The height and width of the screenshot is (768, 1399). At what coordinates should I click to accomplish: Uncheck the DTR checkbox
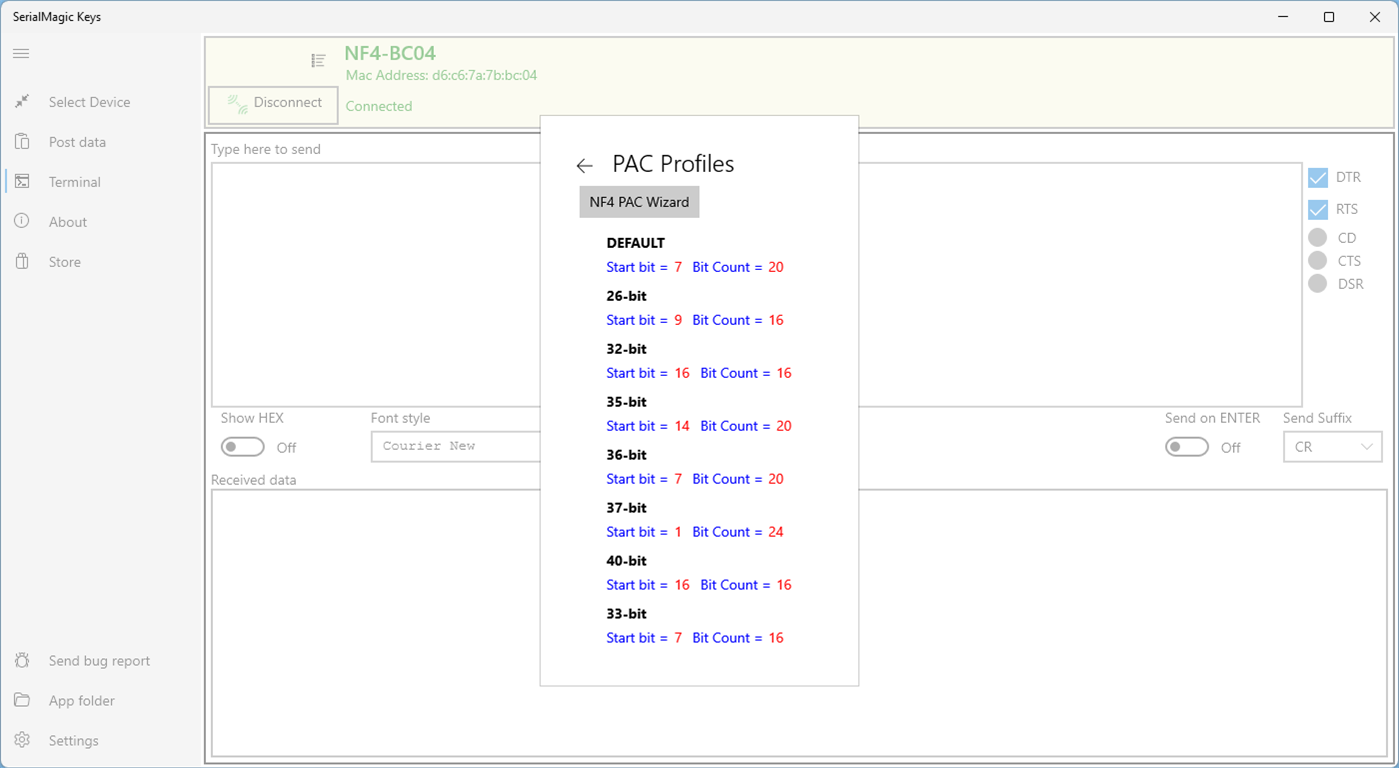pos(1318,178)
